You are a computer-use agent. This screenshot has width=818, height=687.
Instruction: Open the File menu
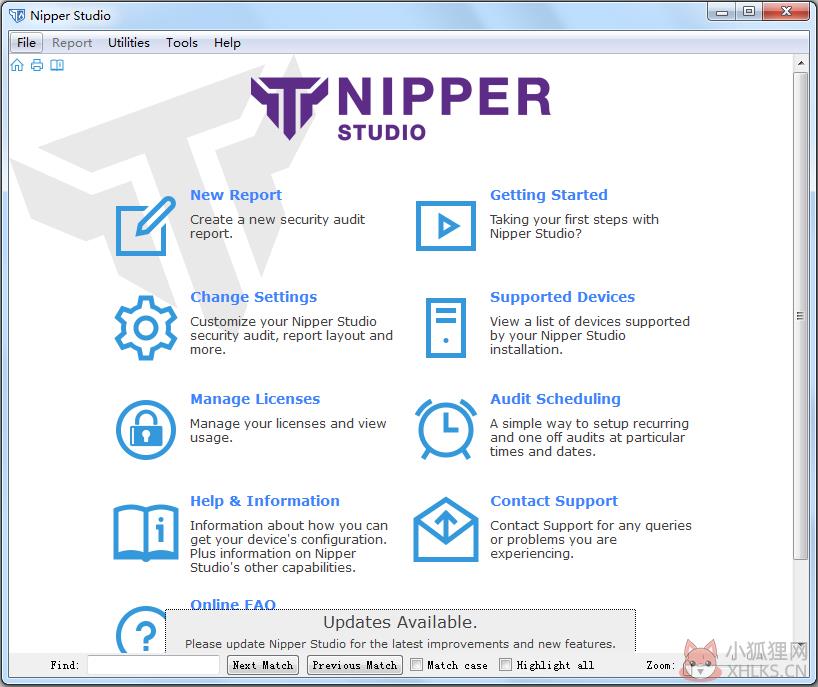(x=26, y=43)
